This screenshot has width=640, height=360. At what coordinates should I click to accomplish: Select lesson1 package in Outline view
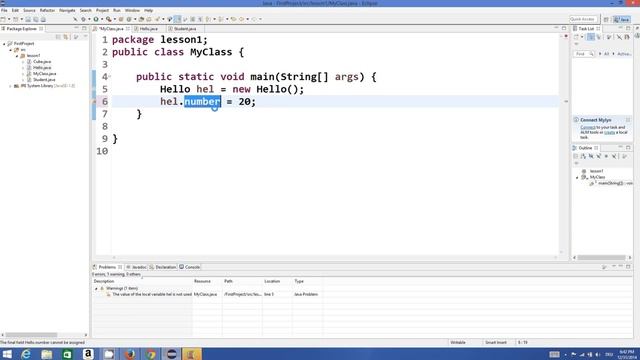(596, 171)
